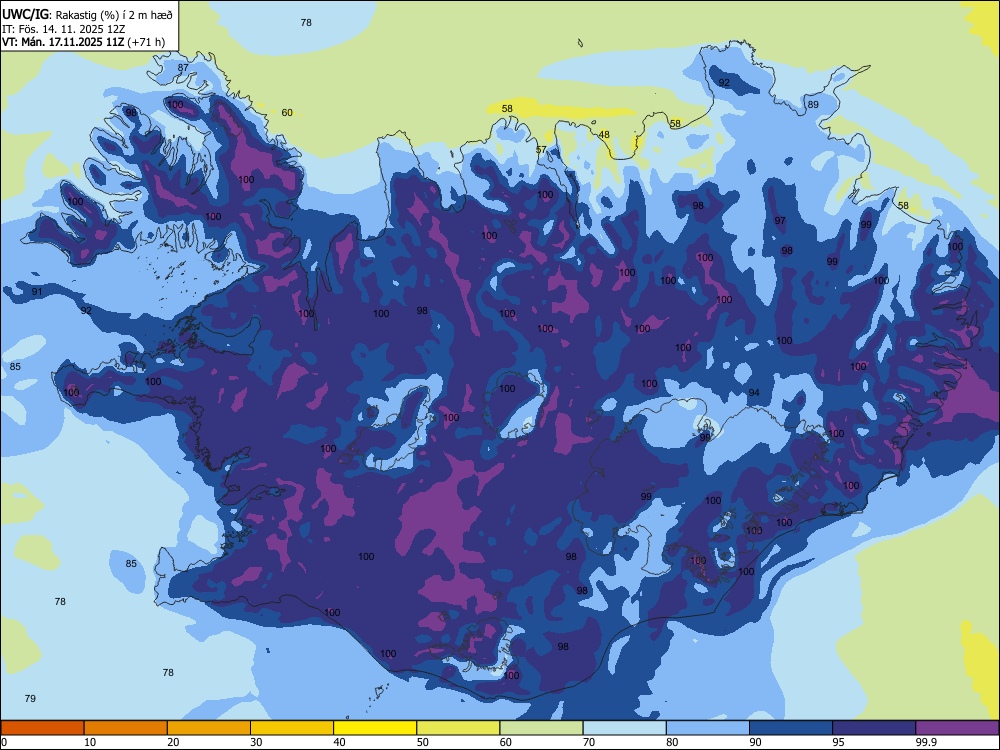
Task: Click the amber 20–30 legend swatch
Action: pos(209,728)
